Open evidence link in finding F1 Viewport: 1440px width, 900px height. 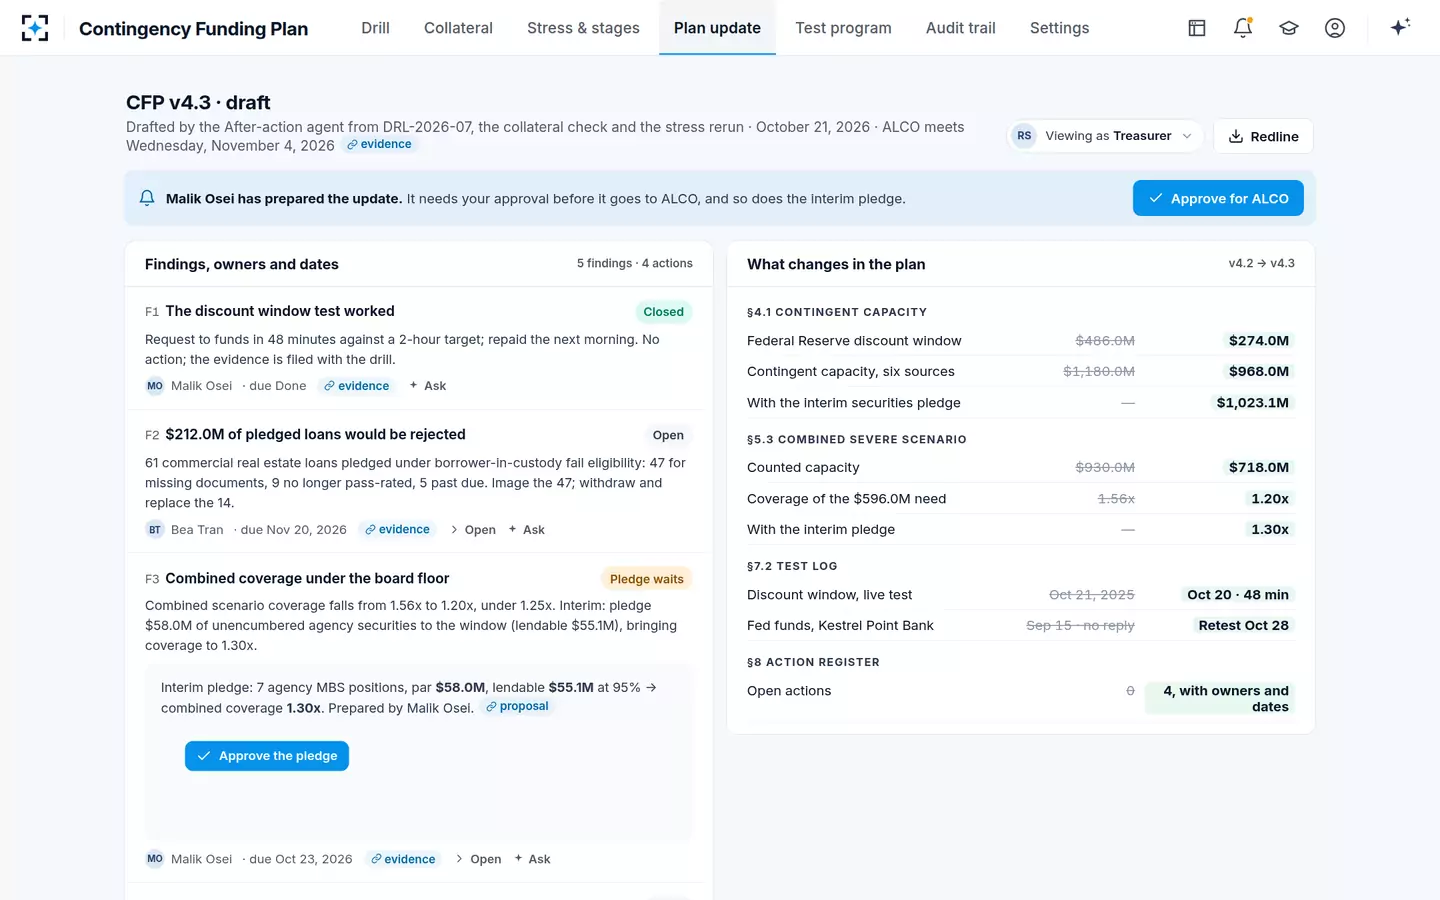point(356,386)
